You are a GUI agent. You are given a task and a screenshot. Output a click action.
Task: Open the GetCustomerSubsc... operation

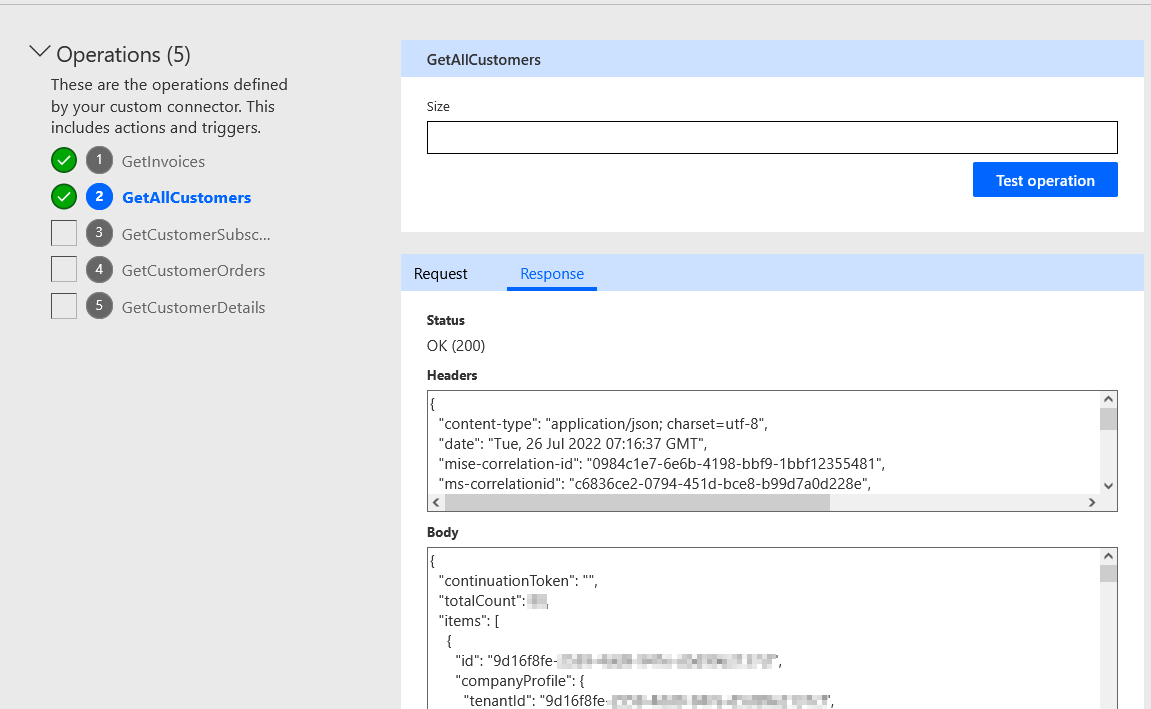click(196, 235)
